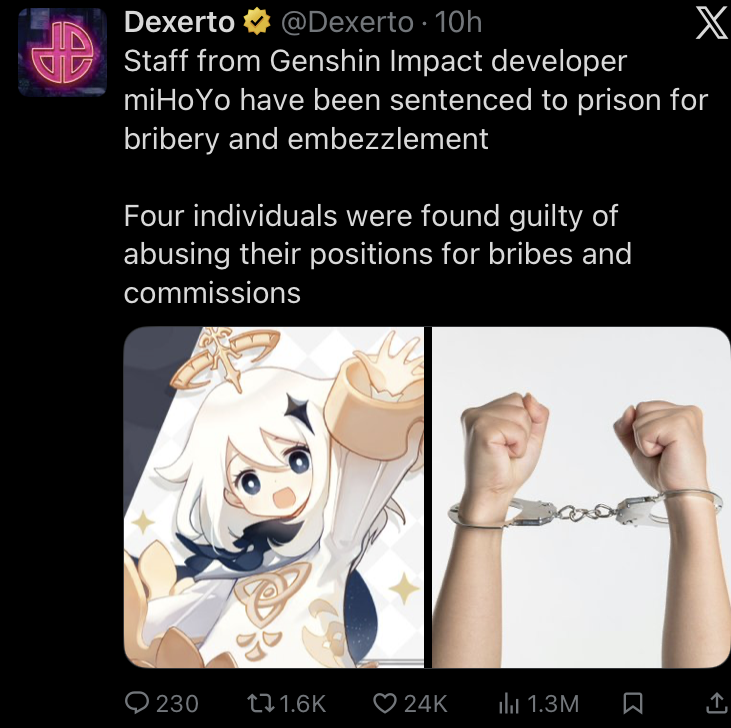
Task: Click the 'Four individuals were found guilty' paragraph
Action: (x=378, y=254)
